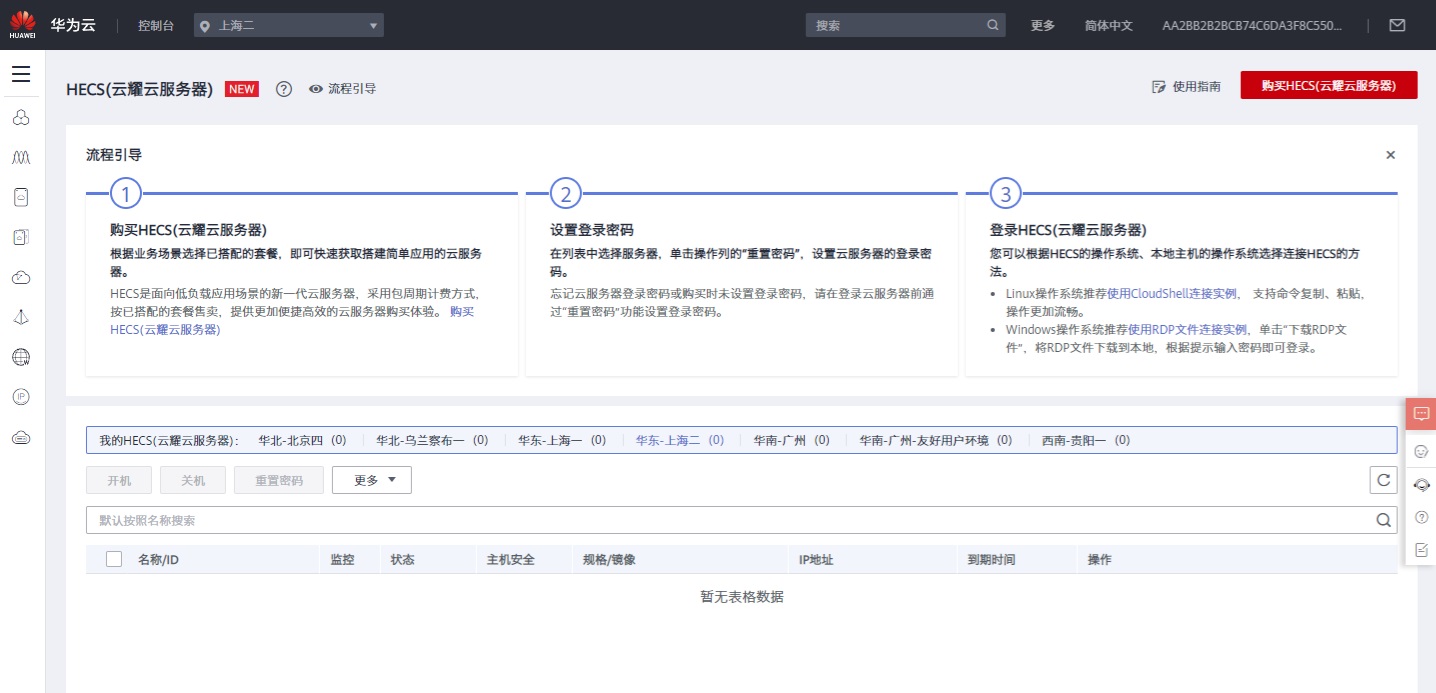Open the mail message icon in header

[1397, 25]
